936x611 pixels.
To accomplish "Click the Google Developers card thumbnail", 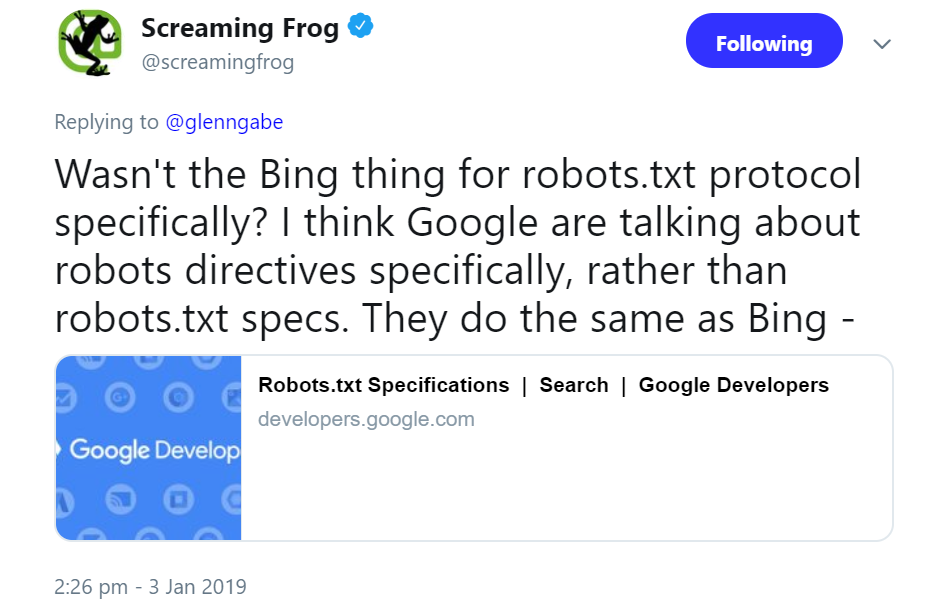I will pos(148,448).
